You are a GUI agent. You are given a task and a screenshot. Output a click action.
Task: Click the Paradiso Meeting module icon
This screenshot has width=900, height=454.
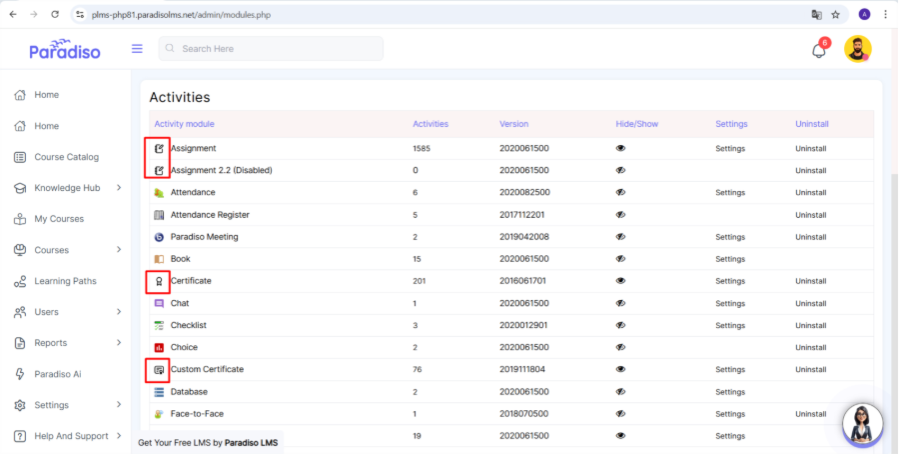click(158, 237)
